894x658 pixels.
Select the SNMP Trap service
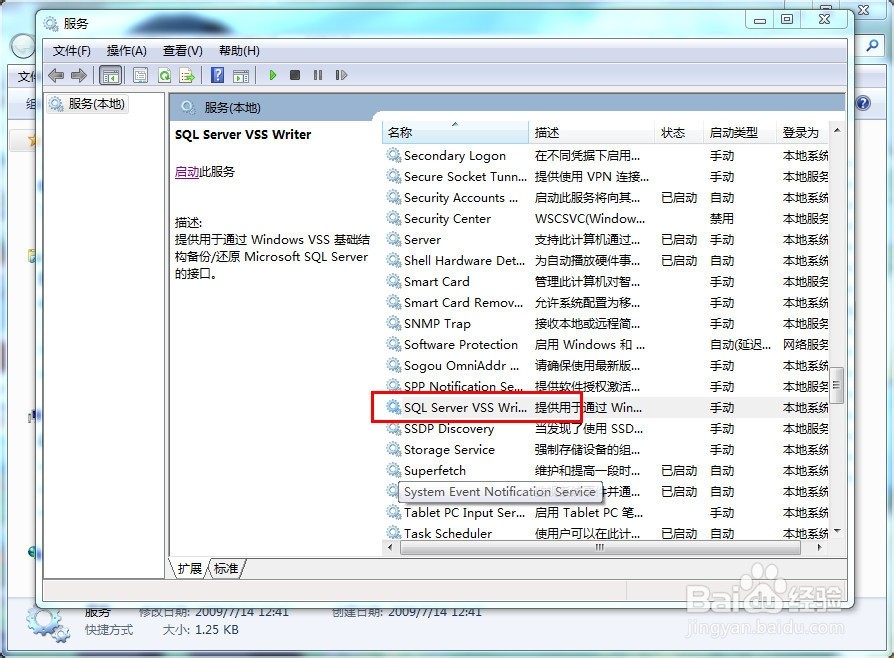pyautogui.click(x=606, y=324)
